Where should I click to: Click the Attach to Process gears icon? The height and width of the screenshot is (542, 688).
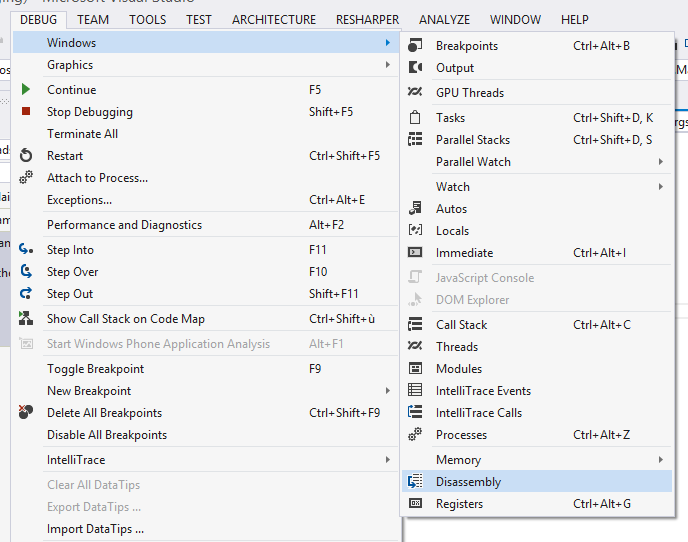pos(26,177)
